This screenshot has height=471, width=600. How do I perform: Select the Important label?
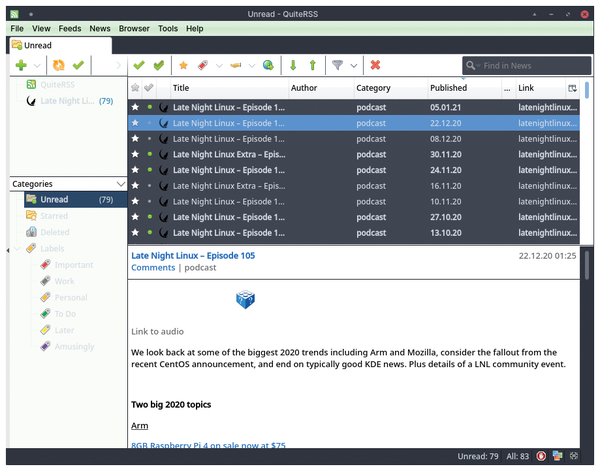(67, 265)
